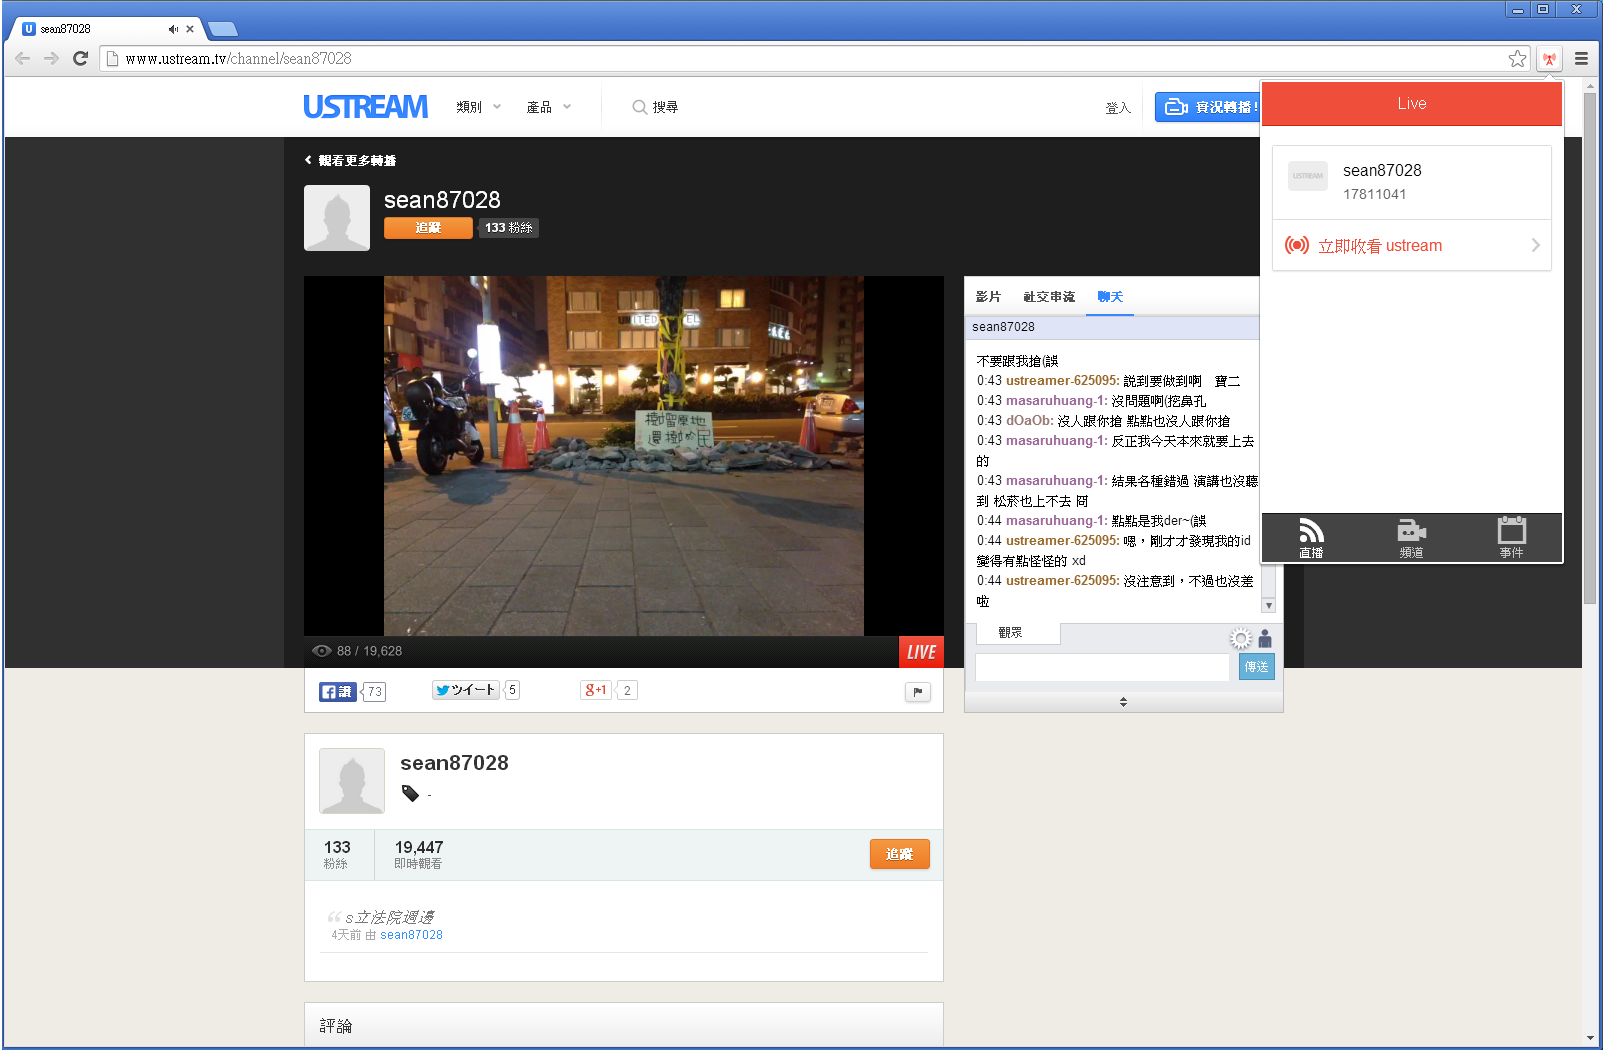Select the 直播 feed icon in popup
Image resolution: width=1603 pixels, height=1051 pixels.
[x=1311, y=538]
